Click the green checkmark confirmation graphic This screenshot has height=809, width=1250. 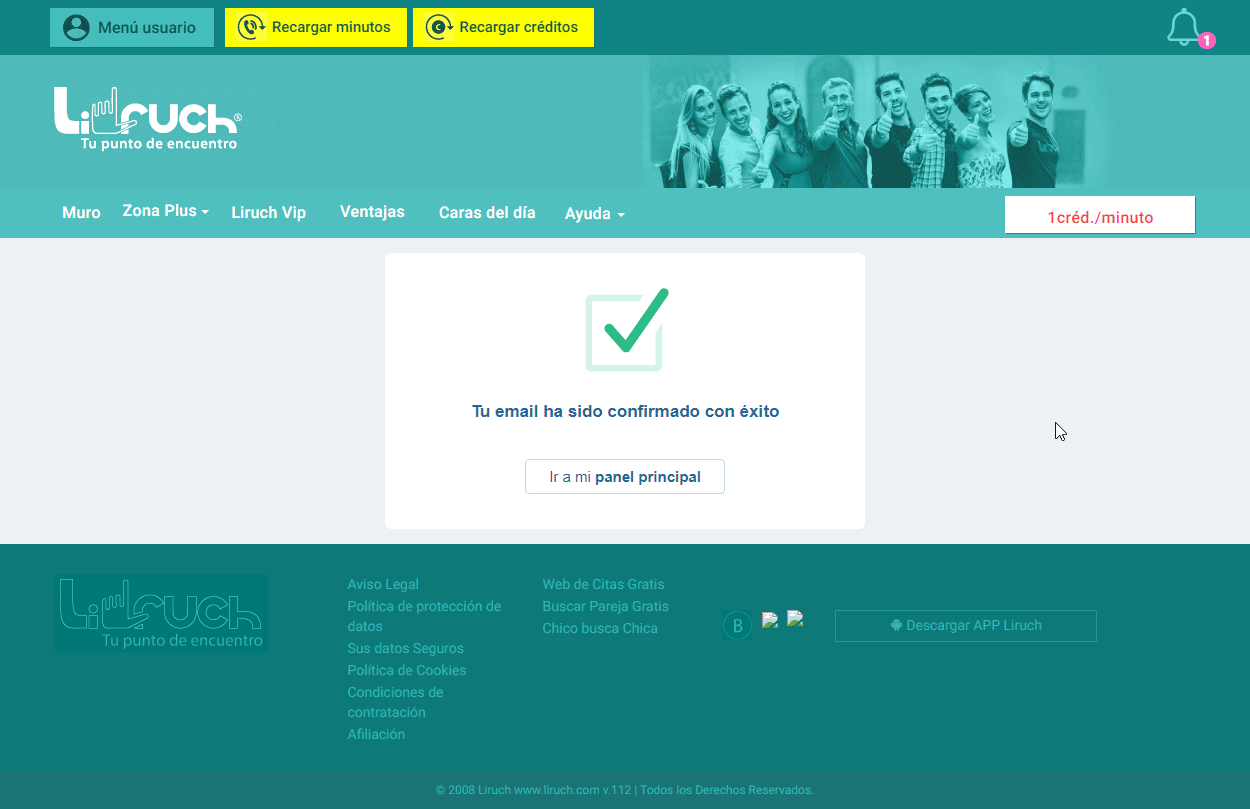[625, 330]
